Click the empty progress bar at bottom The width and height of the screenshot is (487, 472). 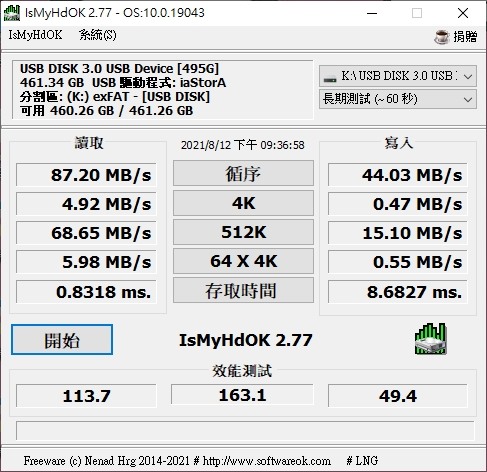245,431
